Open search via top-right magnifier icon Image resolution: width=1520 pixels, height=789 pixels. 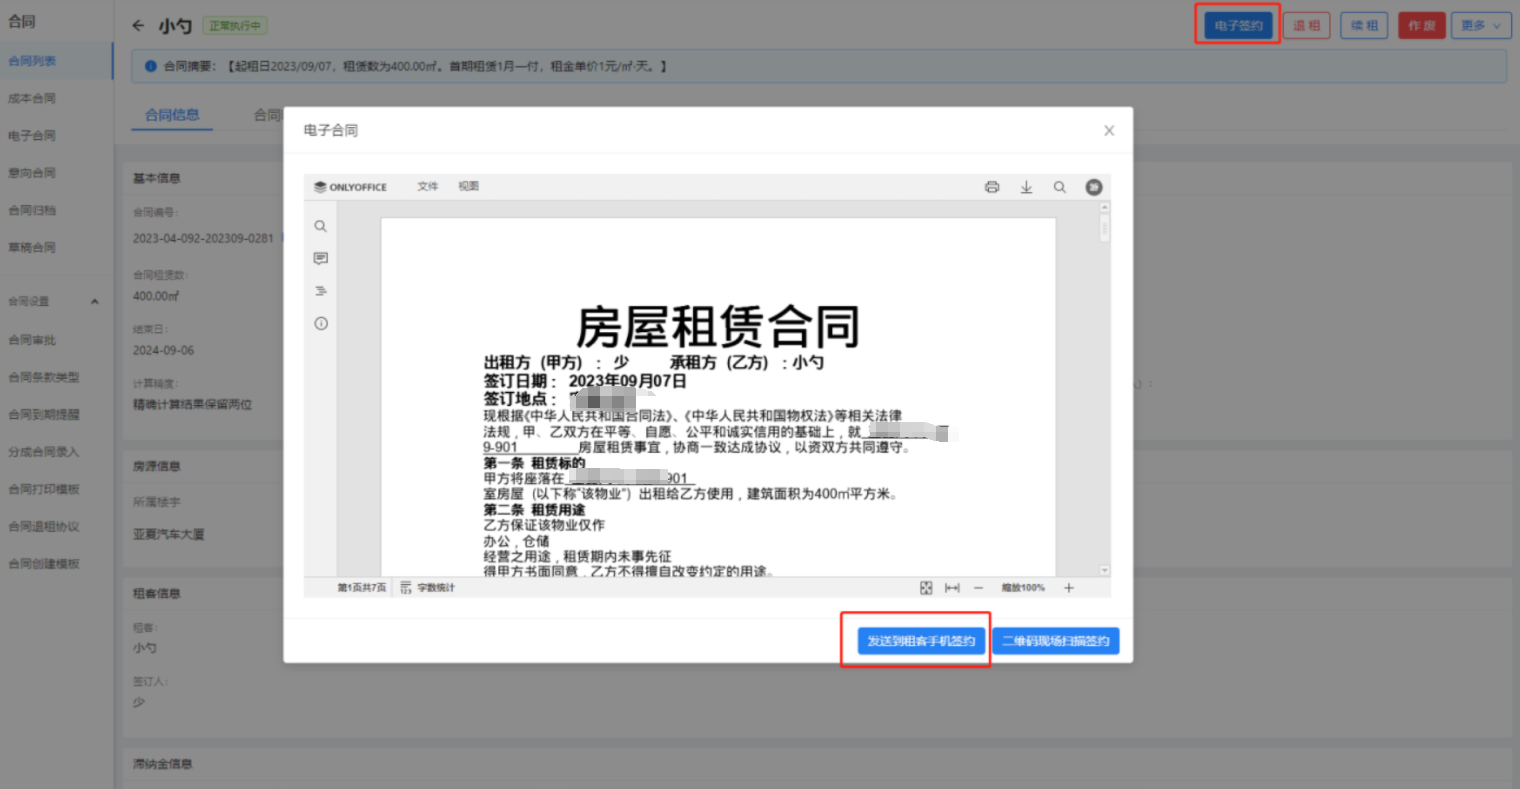click(1059, 187)
